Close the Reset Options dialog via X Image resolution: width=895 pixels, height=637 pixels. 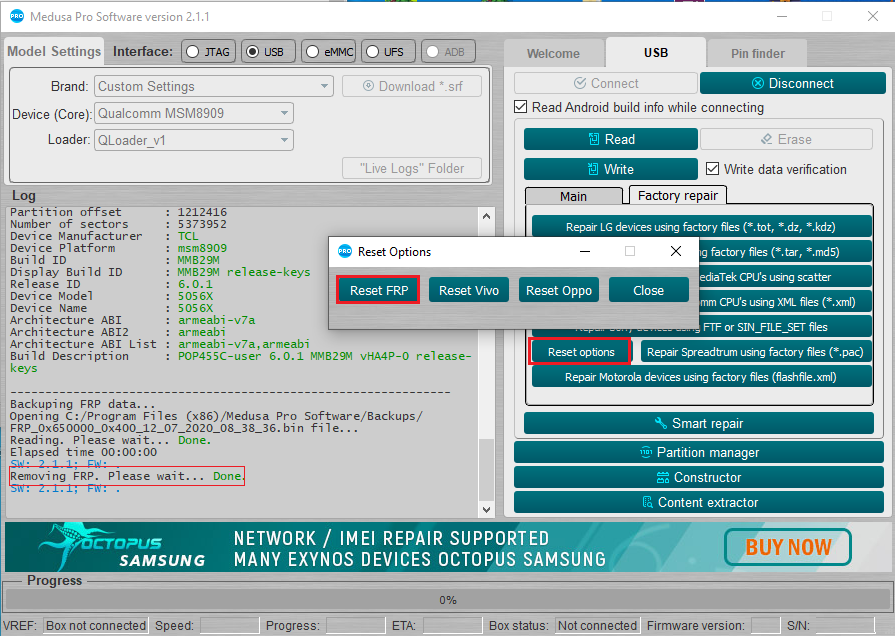(x=676, y=251)
